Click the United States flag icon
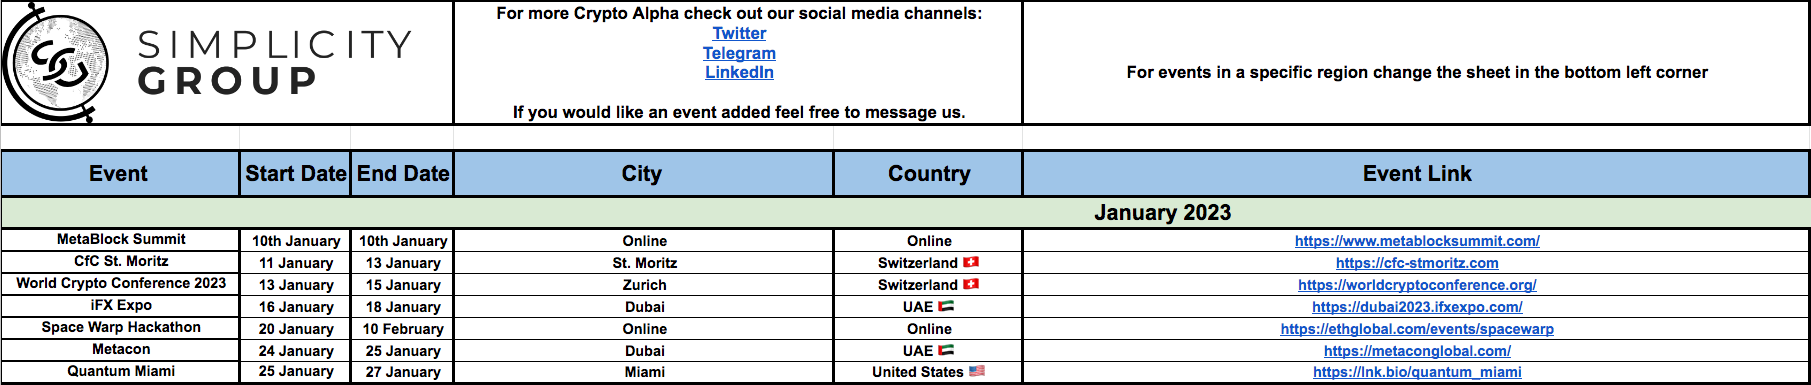This screenshot has height=385, width=1811. point(977,371)
